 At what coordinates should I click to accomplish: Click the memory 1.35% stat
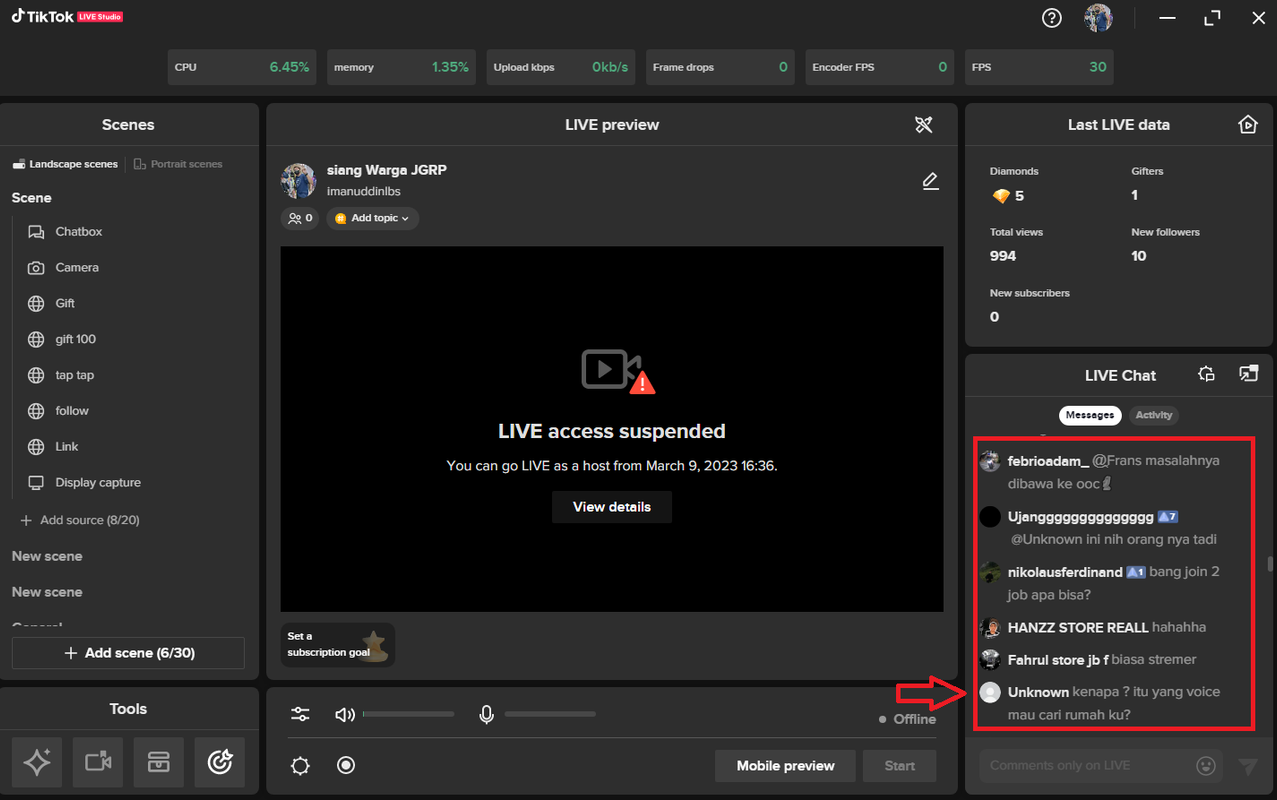402,67
